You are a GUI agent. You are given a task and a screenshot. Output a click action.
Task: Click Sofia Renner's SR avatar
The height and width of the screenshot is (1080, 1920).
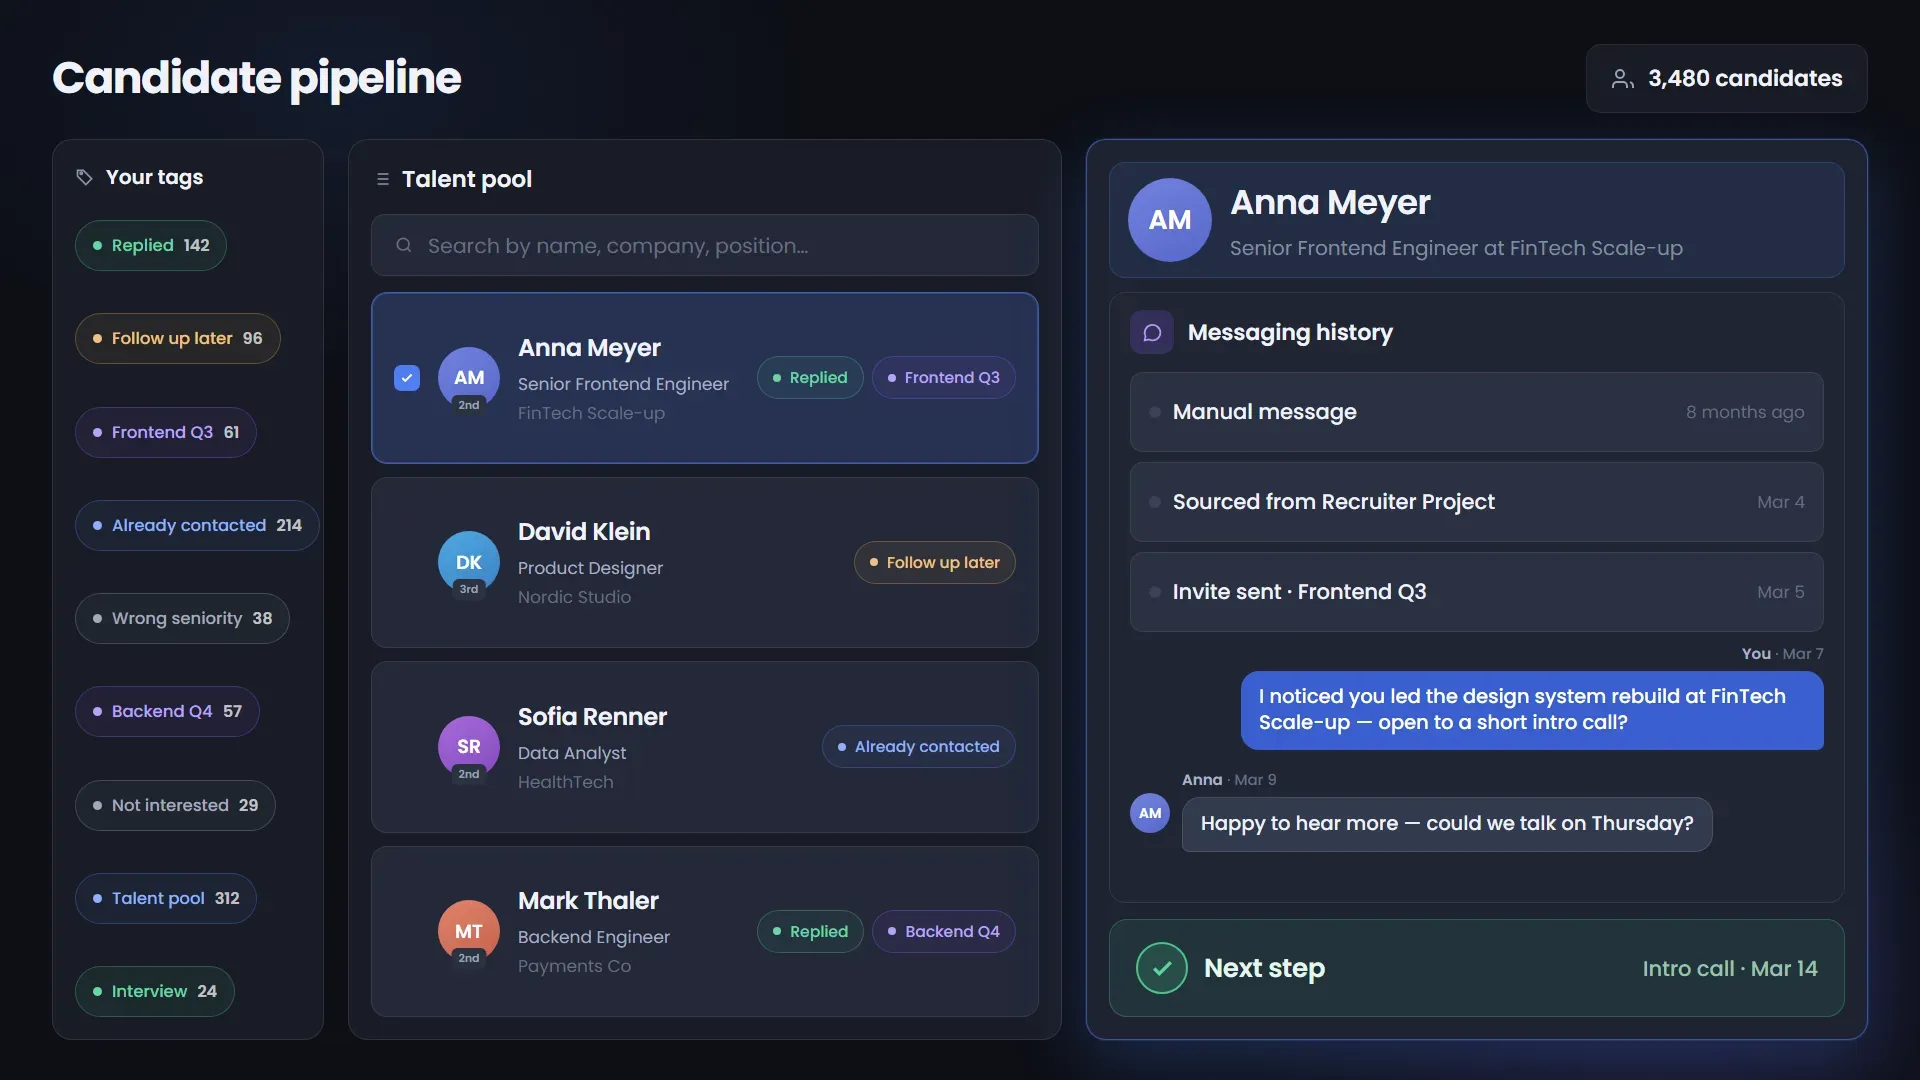tap(469, 747)
